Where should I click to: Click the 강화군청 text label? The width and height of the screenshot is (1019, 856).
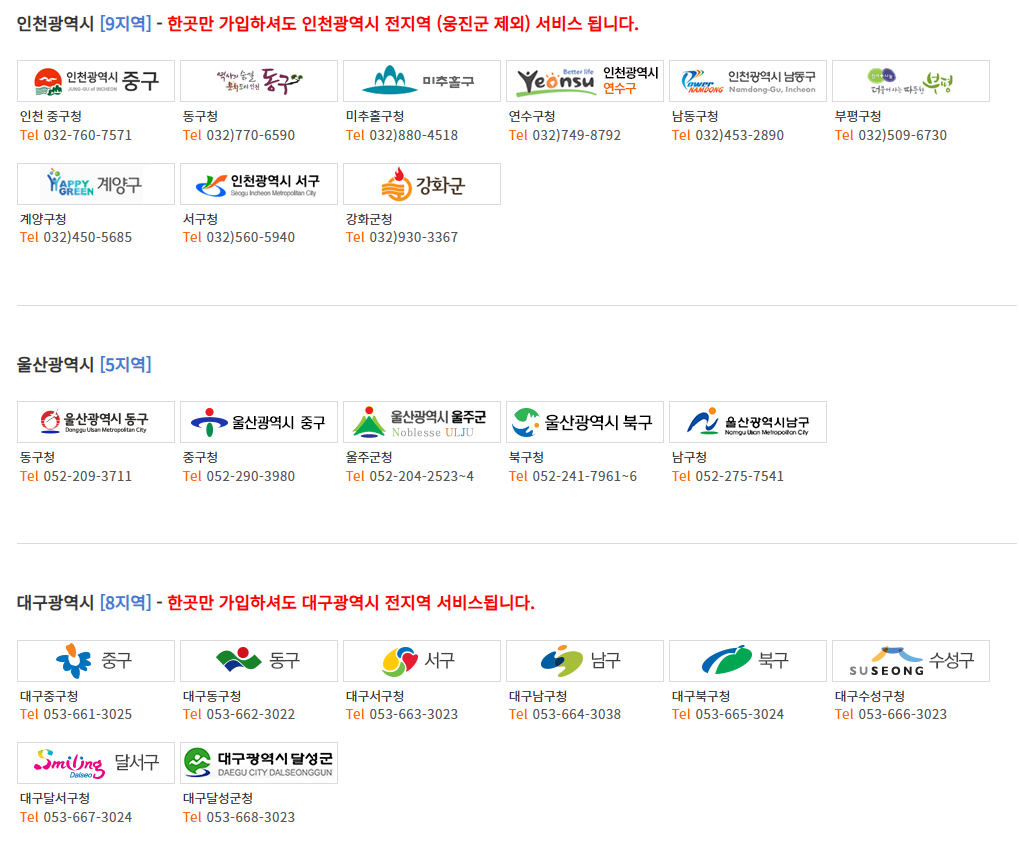tap(369, 219)
